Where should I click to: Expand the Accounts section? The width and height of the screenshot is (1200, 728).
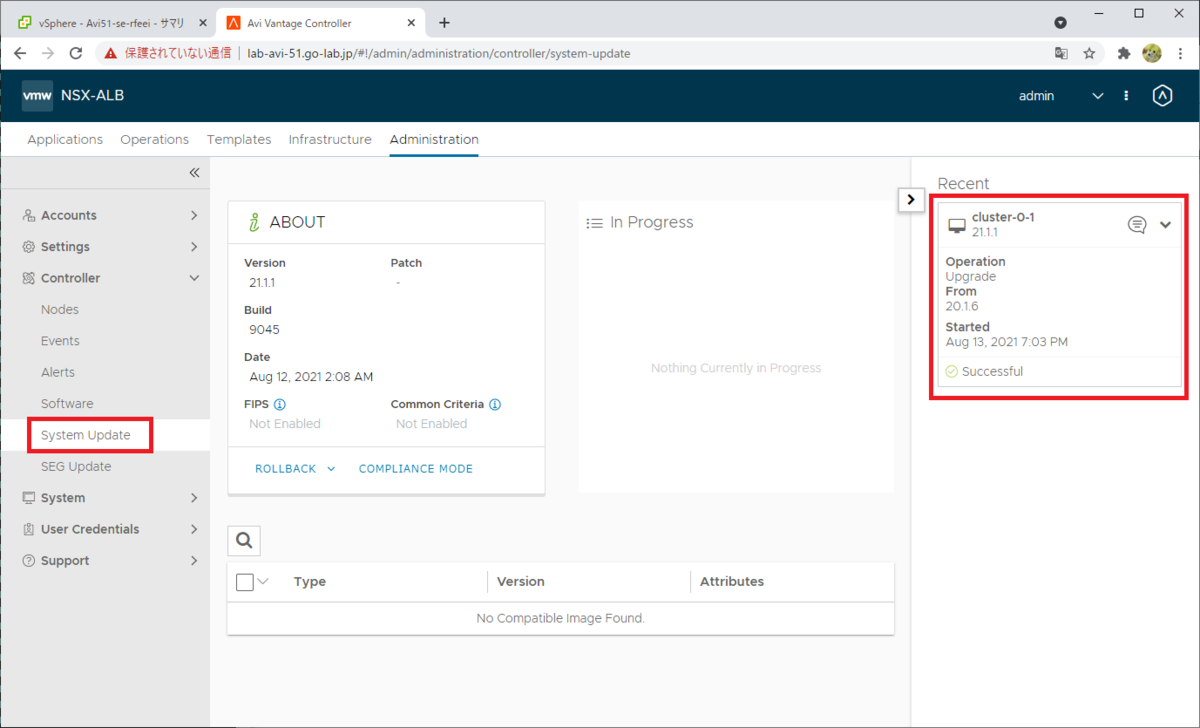click(194, 215)
